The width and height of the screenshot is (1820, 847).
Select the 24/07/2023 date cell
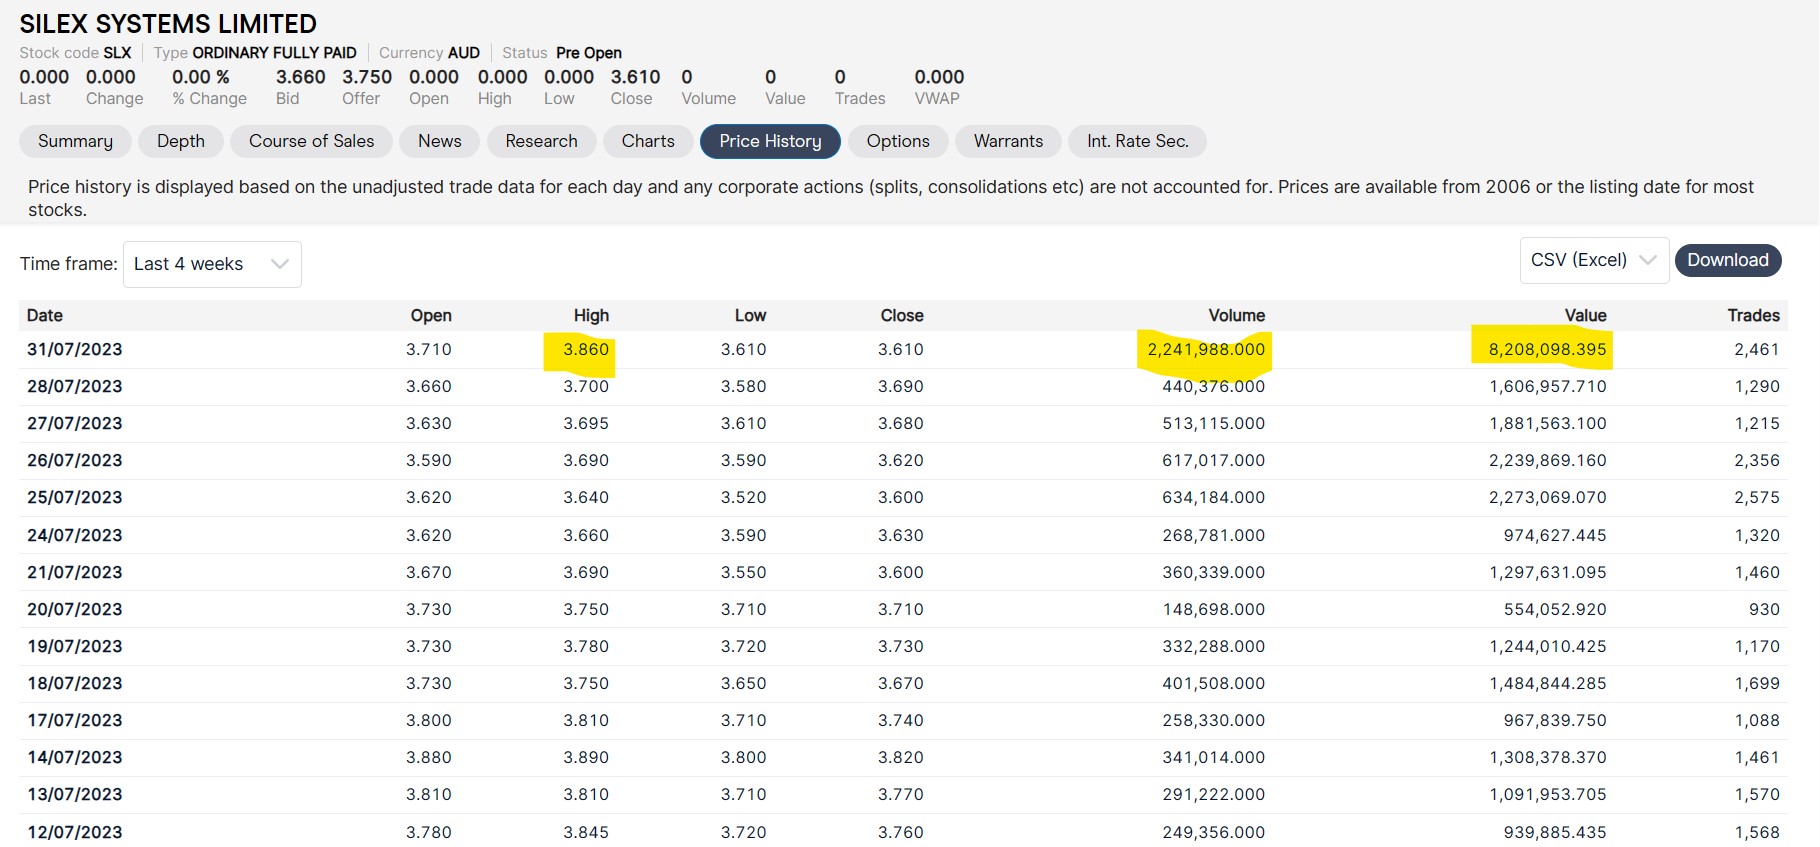[75, 536]
